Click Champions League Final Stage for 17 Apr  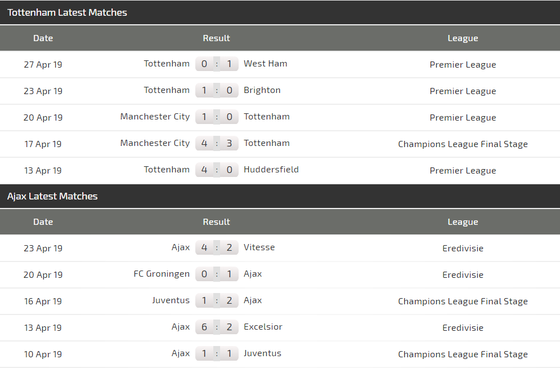click(463, 144)
